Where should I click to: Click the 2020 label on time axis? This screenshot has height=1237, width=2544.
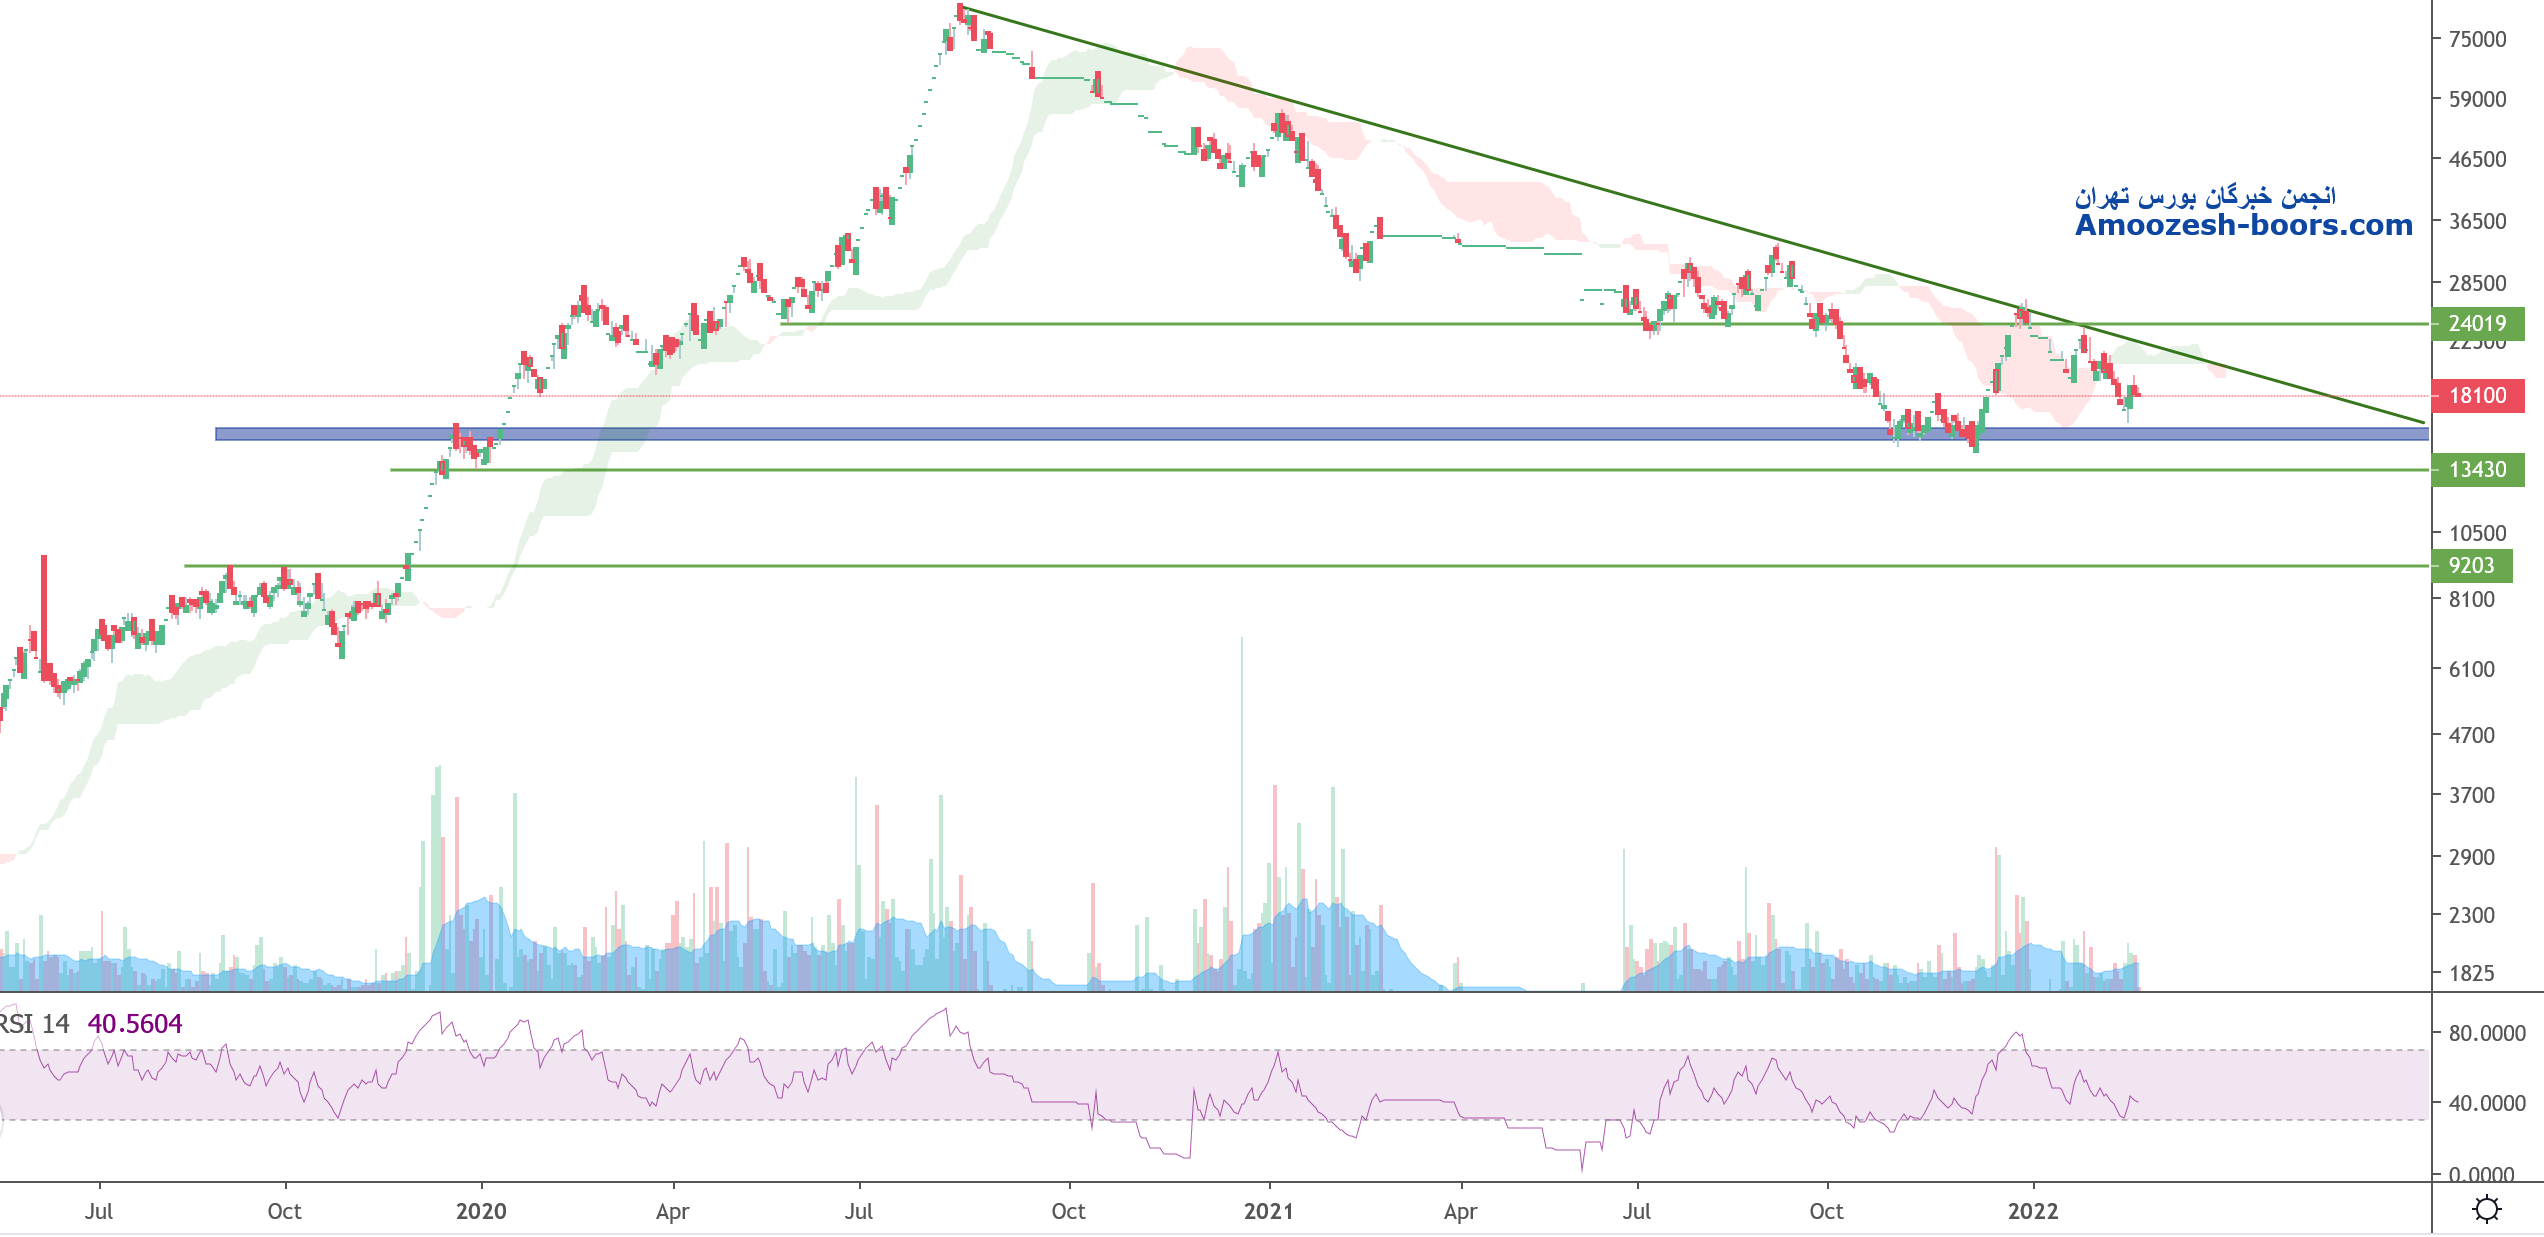(481, 1212)
